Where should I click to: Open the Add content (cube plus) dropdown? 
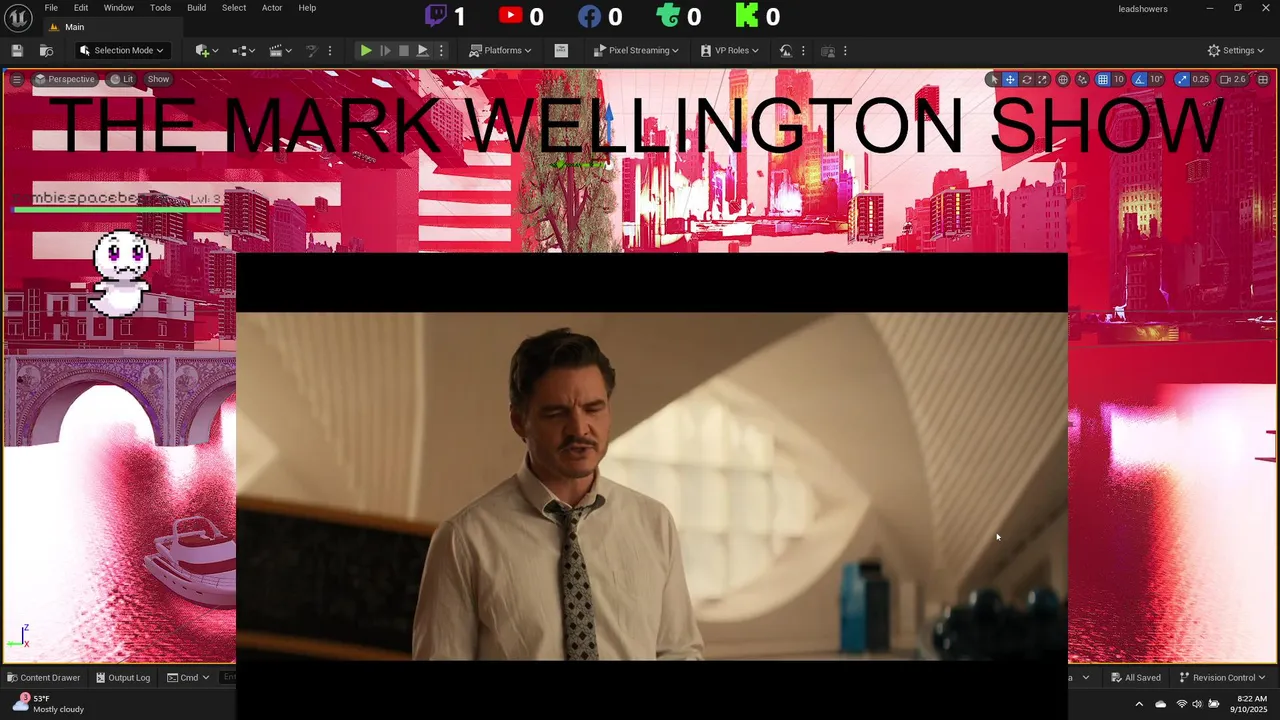coord(207,51)
